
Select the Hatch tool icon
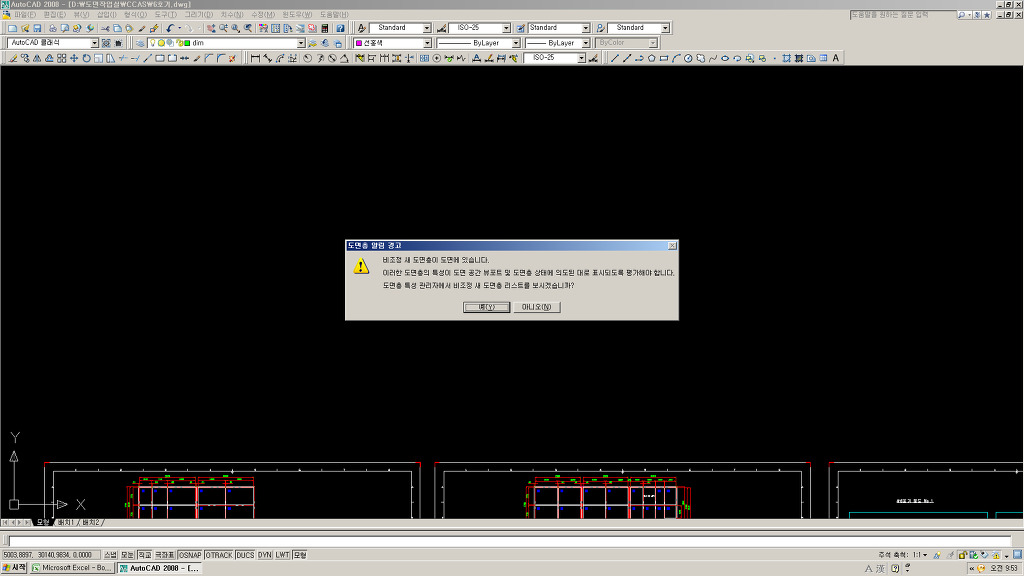(x=786, y=59)
